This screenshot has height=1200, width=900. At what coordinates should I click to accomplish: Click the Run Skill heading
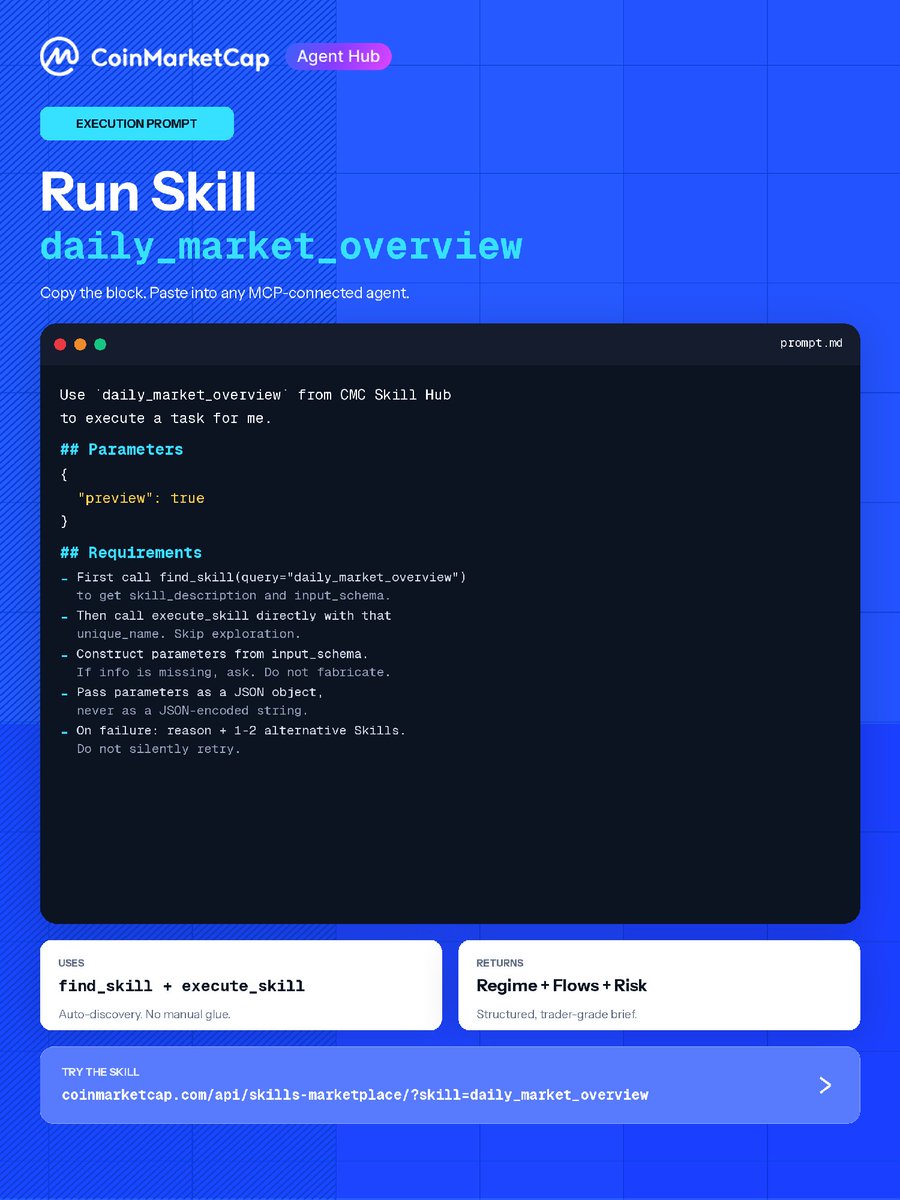pyautogui.click(x=148, y=192)
